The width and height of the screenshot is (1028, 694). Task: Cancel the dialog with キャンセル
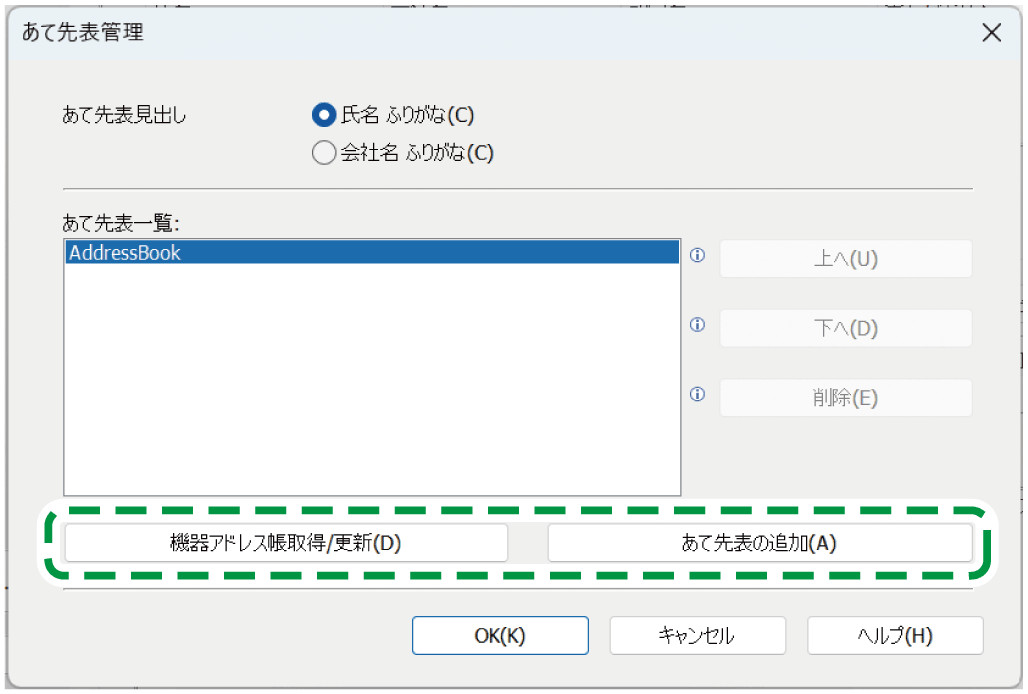click(x=697, y=635)
